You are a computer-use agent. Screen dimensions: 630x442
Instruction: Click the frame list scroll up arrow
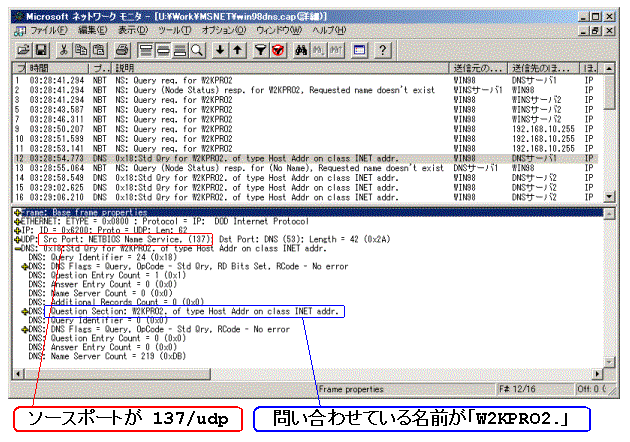coord(609,69)
